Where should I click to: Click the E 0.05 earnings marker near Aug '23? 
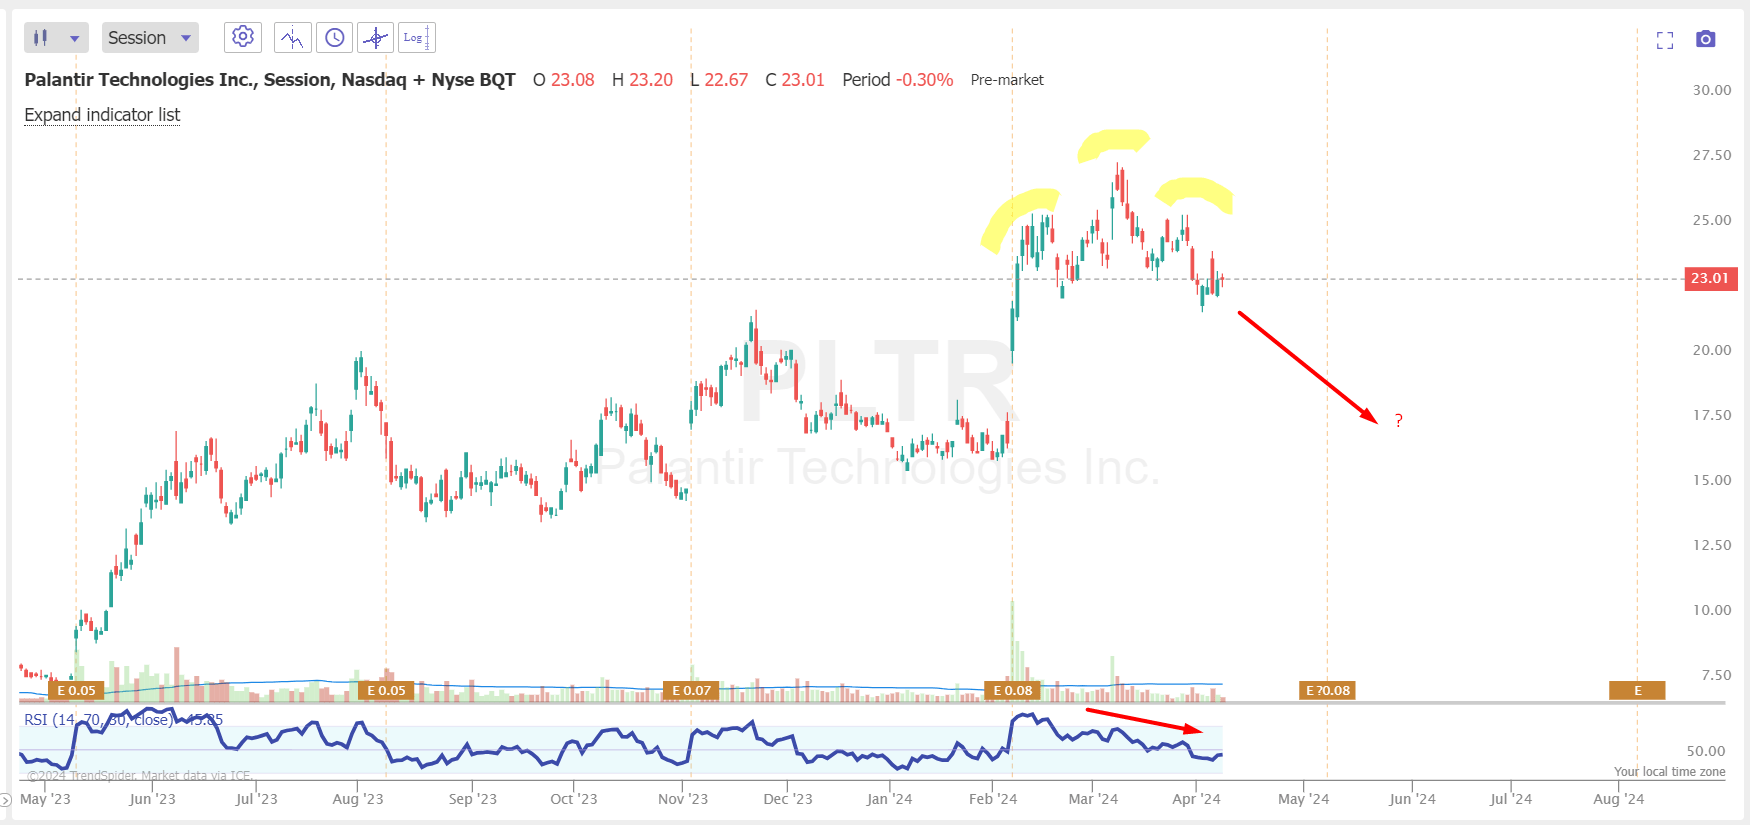(386, 690)
